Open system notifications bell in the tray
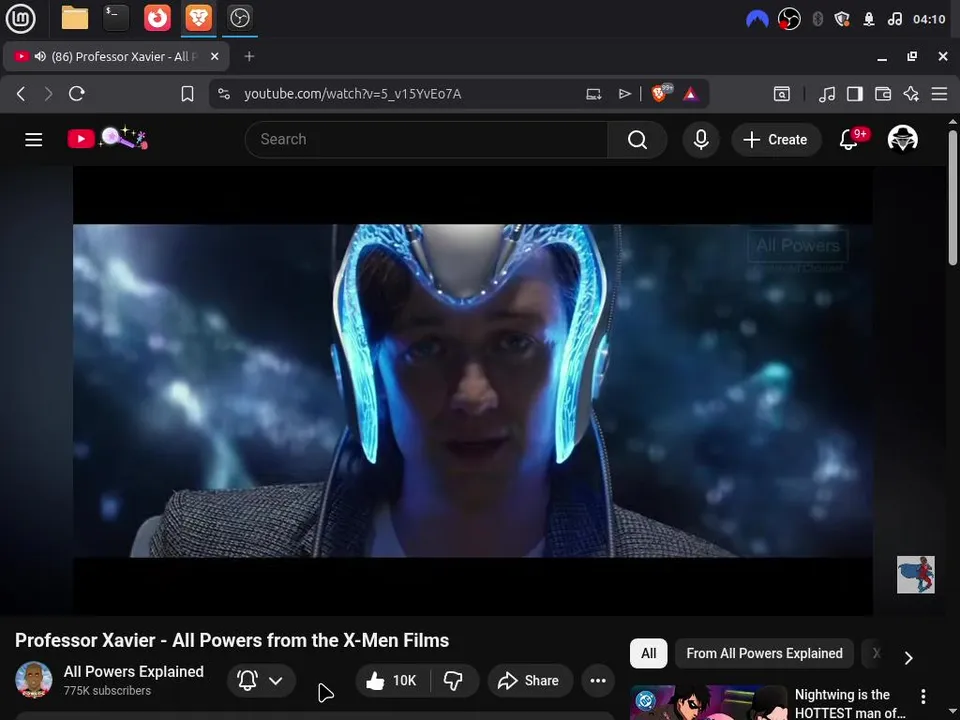960x720 pixels. (869, 19)
